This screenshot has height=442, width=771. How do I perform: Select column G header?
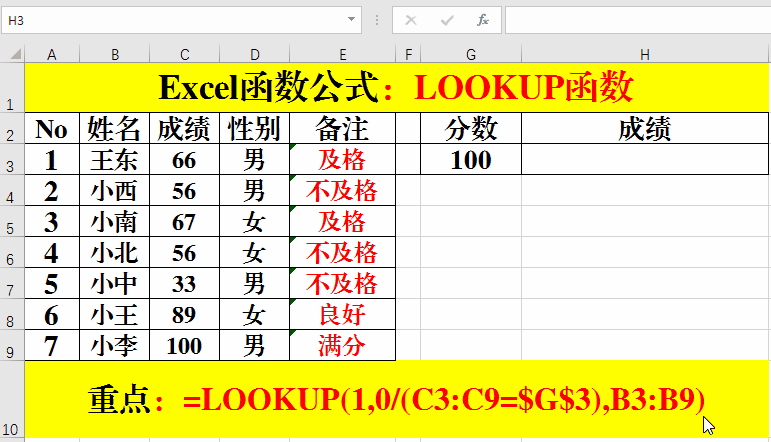tap(471, 55)
